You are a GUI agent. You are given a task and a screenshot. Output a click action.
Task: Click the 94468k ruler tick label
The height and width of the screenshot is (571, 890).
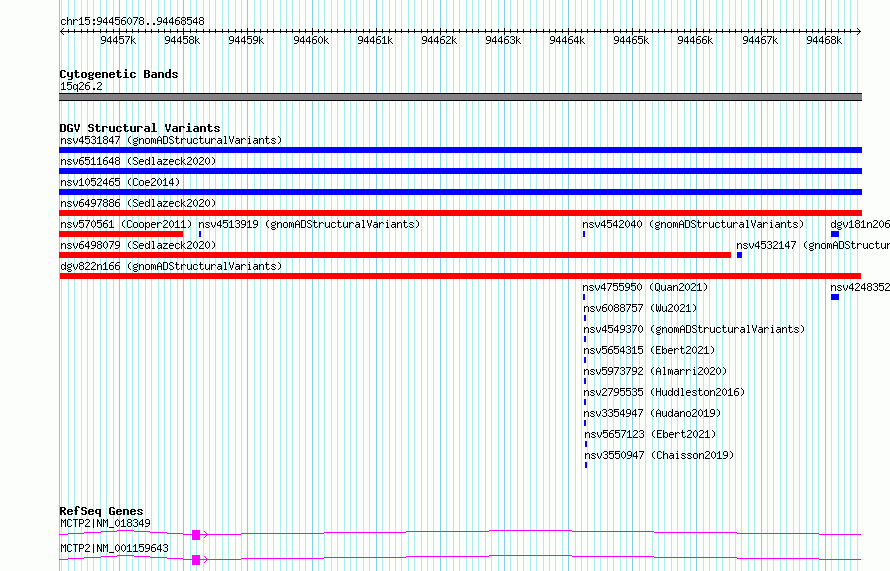[824, 40]
